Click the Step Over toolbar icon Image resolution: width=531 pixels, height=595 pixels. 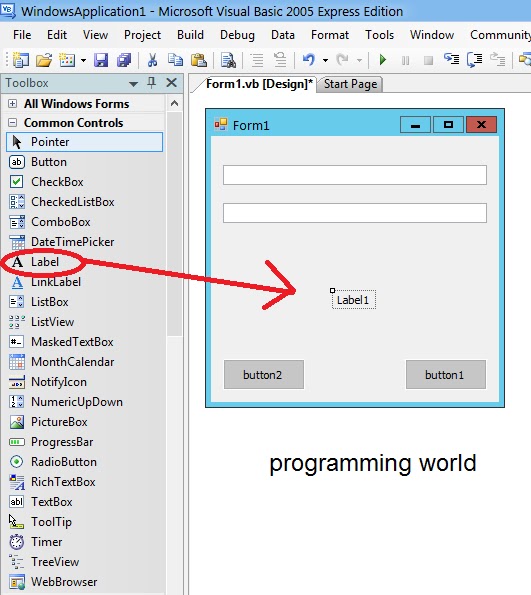tap(474, 60)
